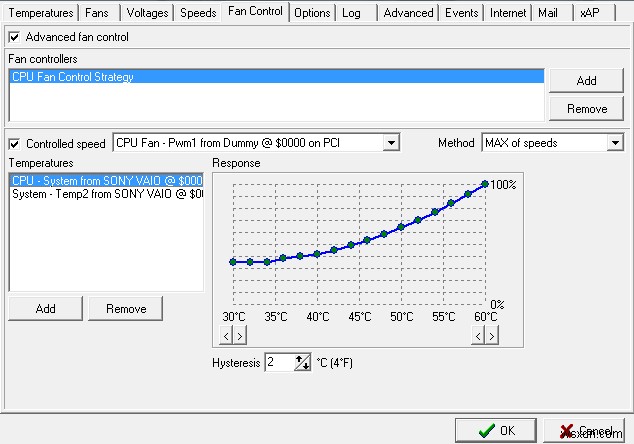Open the Options tab
The height and width of the screenshot is (444, 634).
(312, 13)
